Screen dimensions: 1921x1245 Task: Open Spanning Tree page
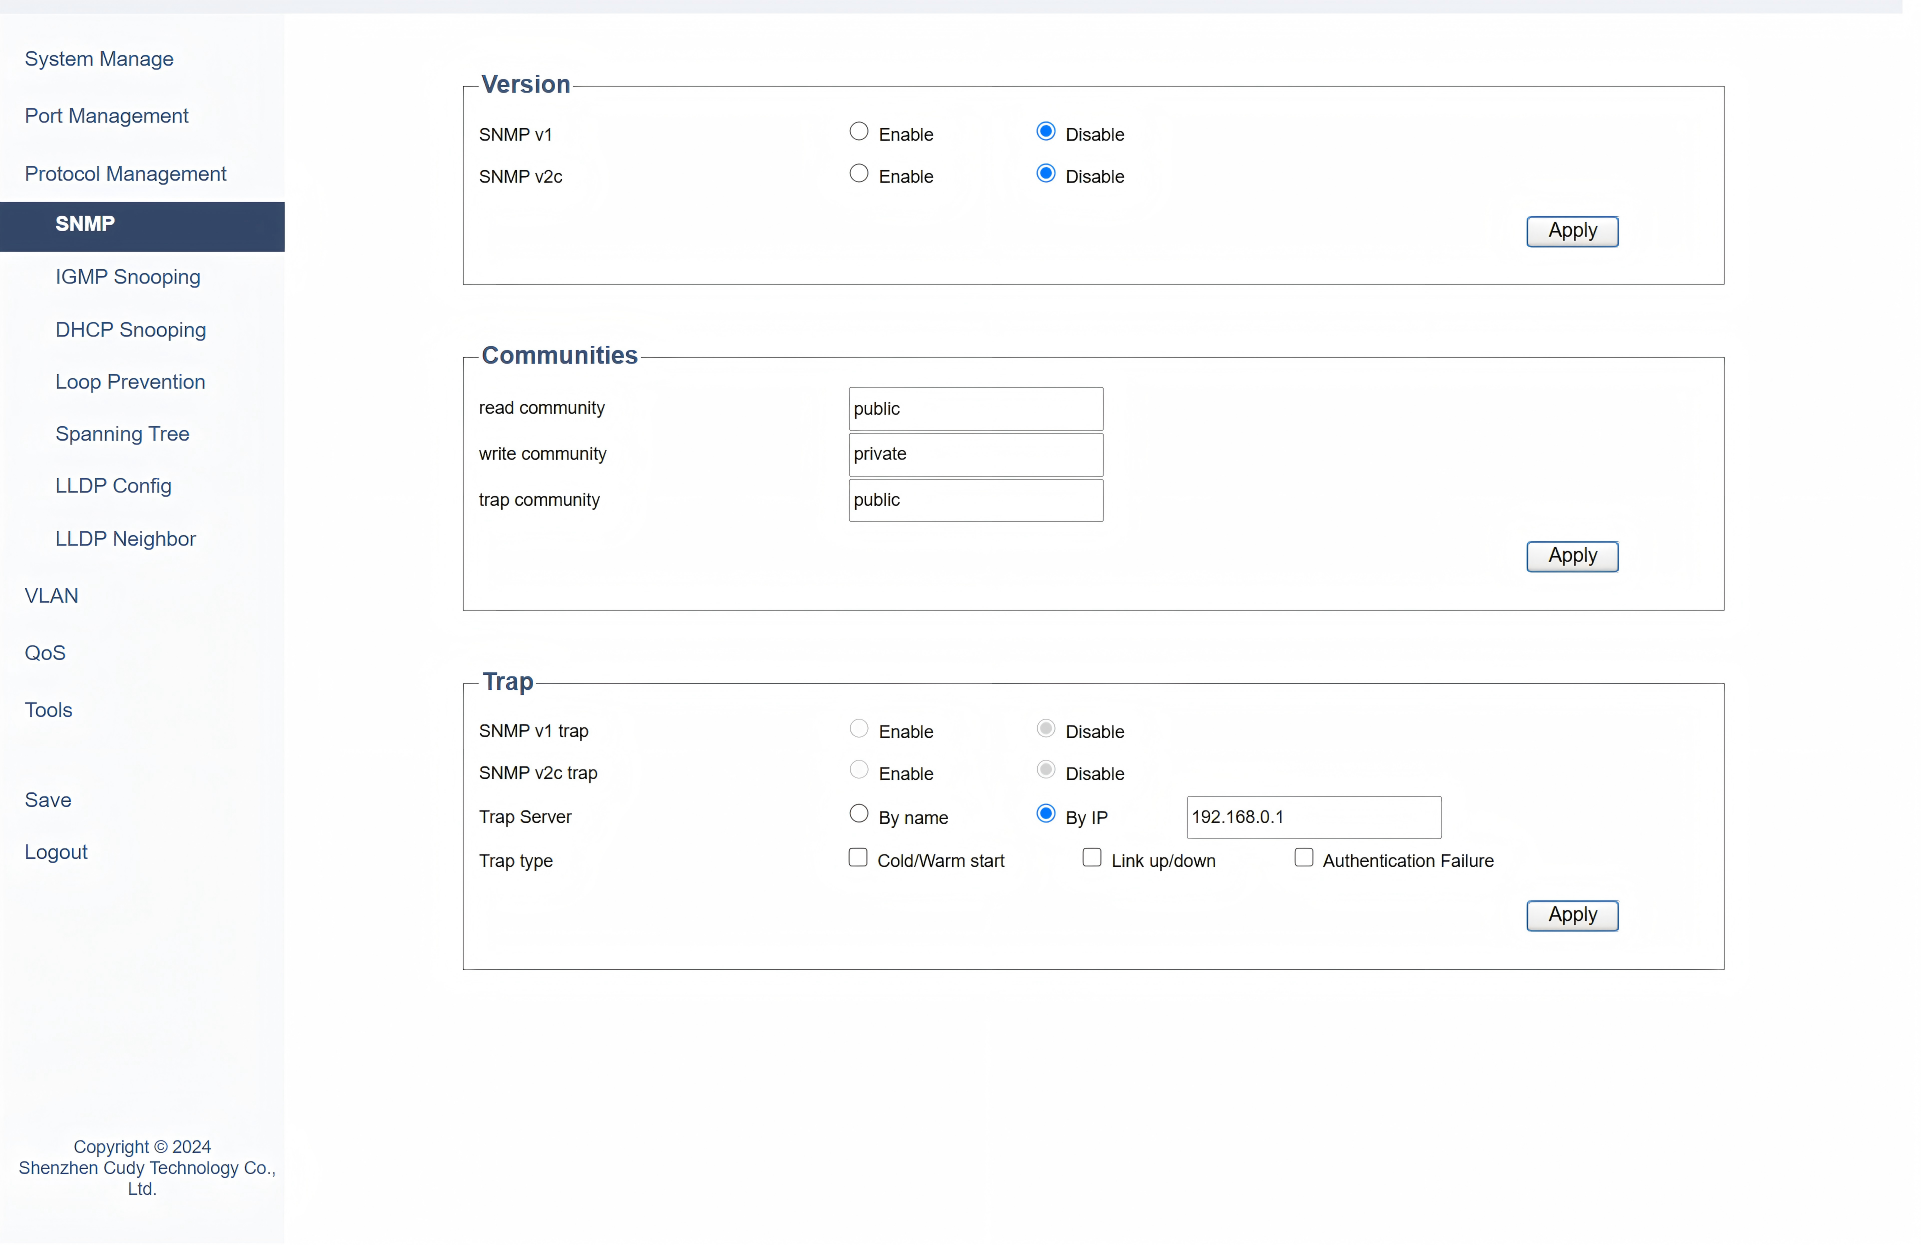[122, 434]
